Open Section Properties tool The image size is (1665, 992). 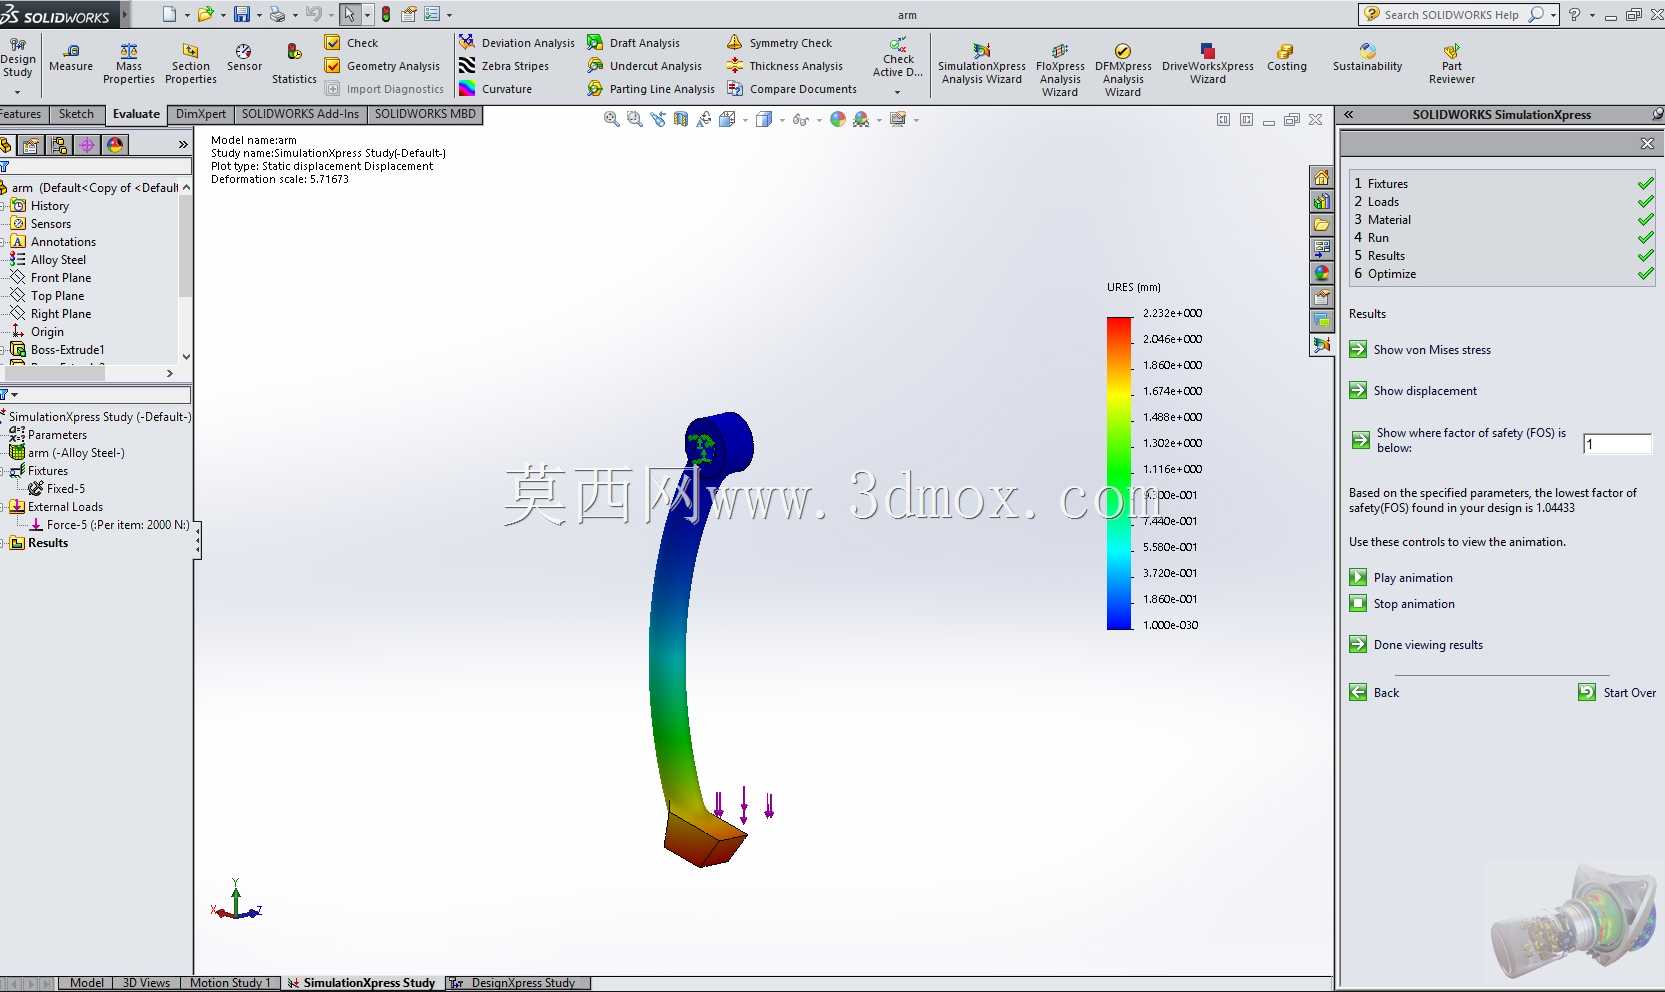[x=191, y=64]
